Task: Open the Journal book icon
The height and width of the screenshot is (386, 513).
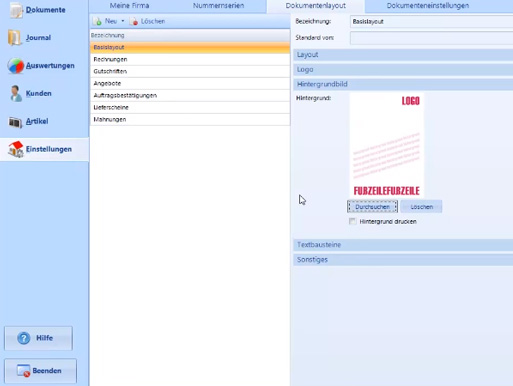Action: pos(15,37)
